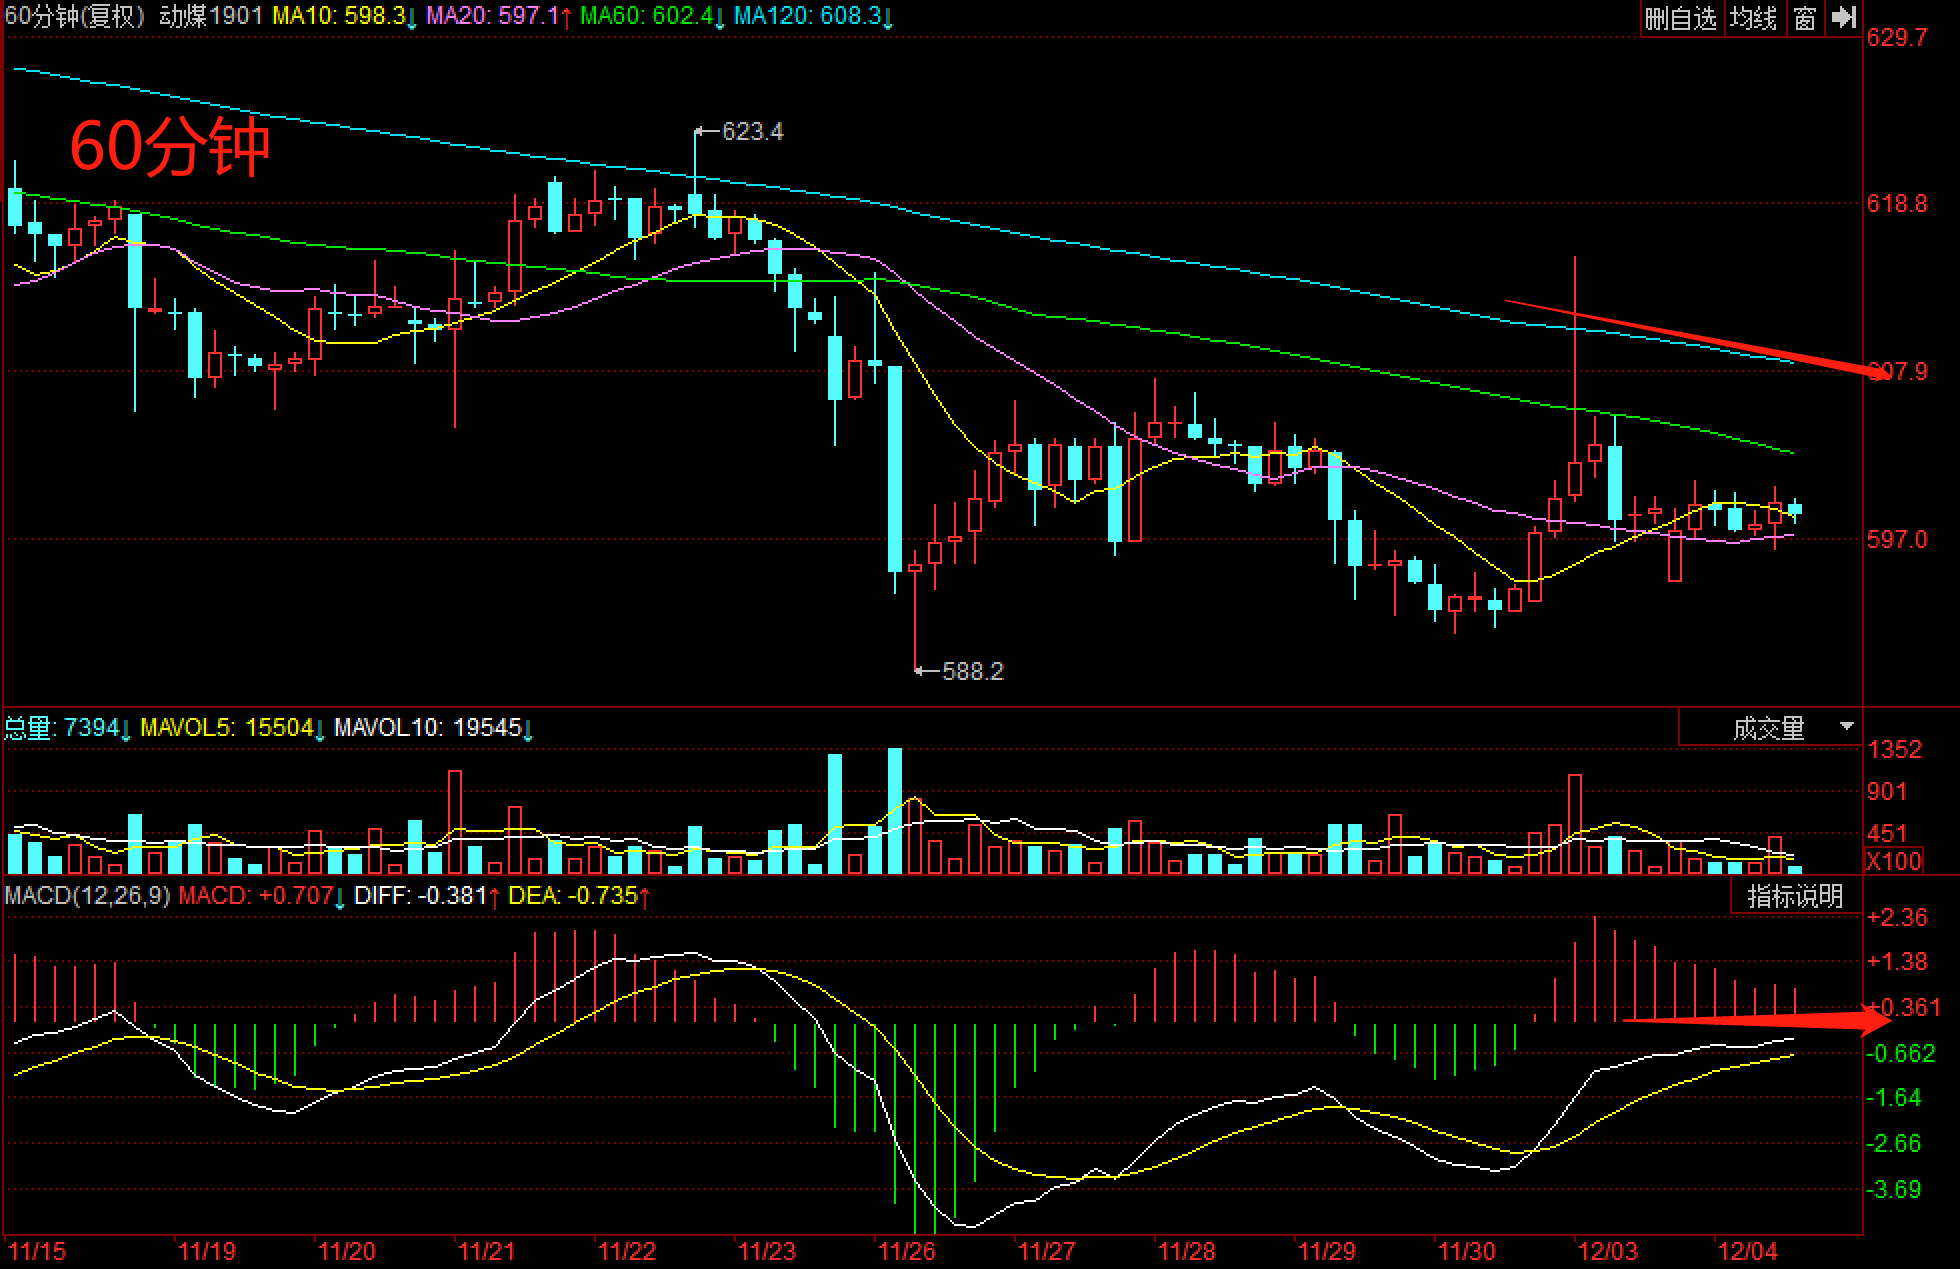Select the MA20: 597.1 label
Viewport: 1960px width, 1269px height.
499,16
